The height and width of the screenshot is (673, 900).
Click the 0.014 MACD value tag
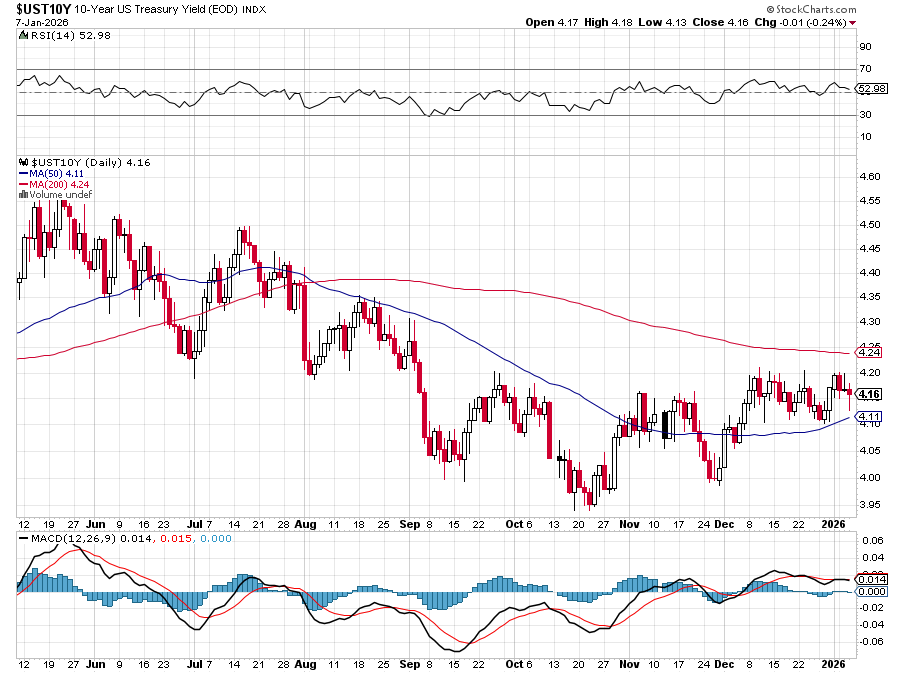coord(864,579)
